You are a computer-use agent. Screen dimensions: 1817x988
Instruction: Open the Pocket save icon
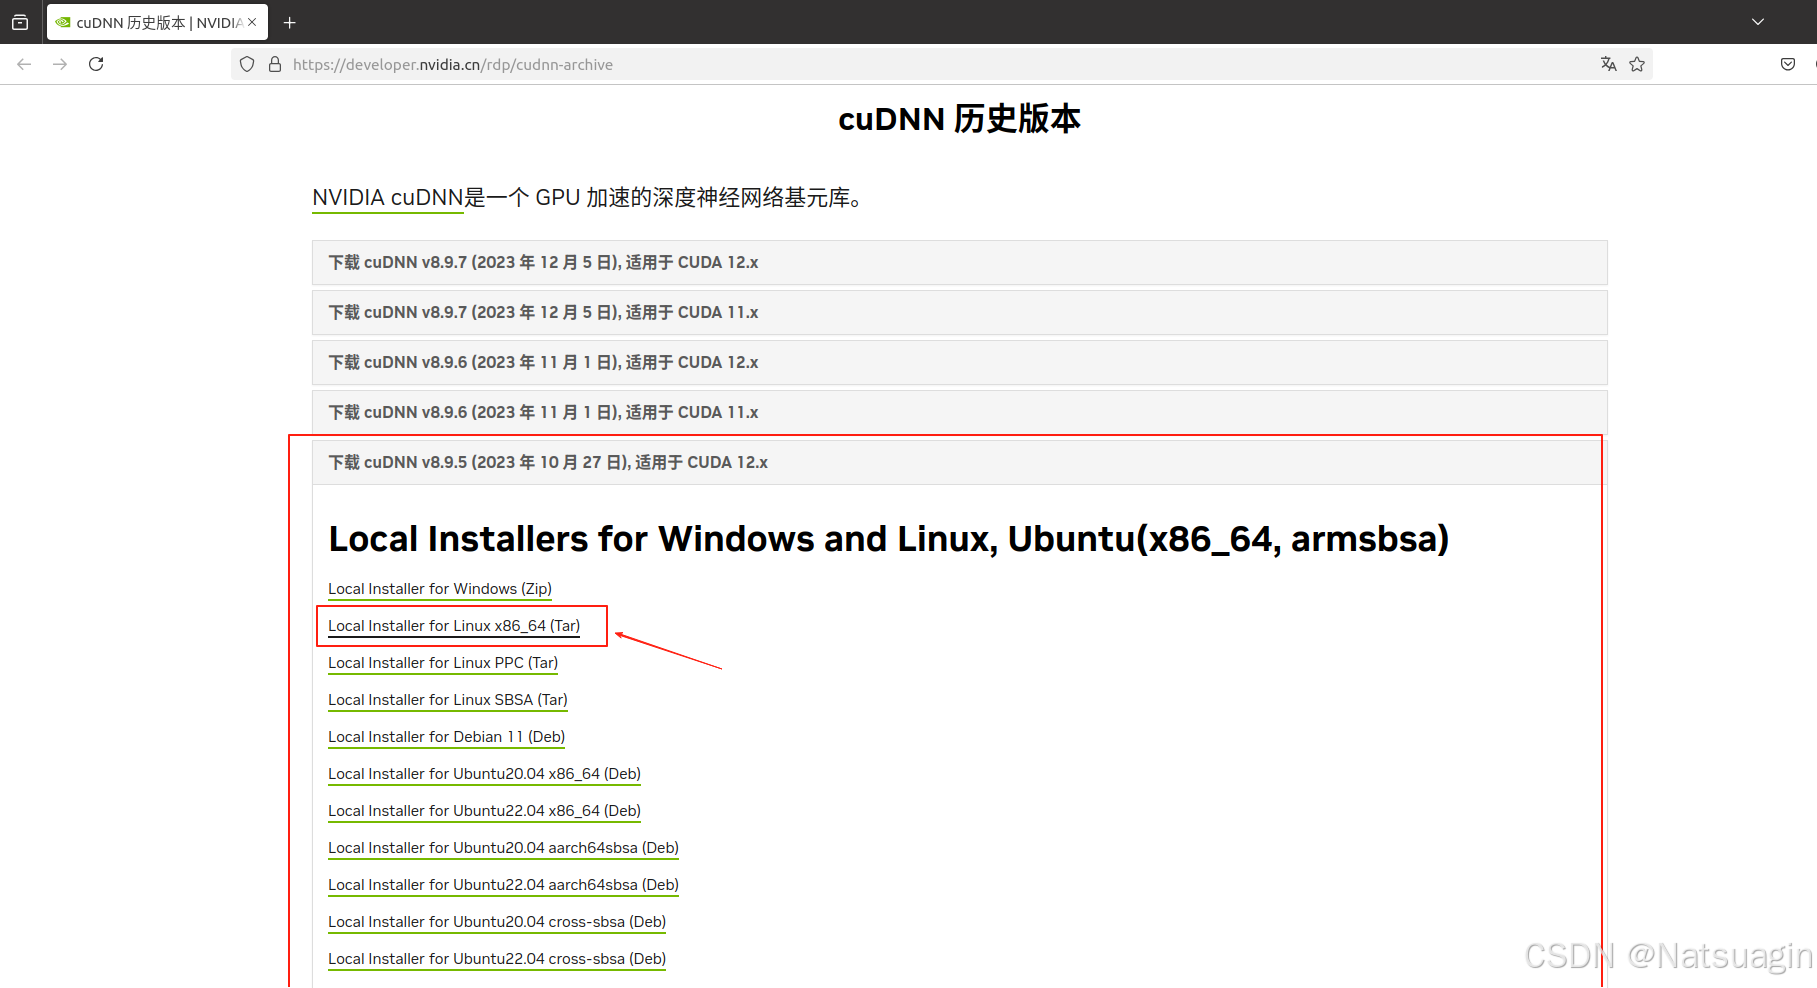[x=1788, y=64]
